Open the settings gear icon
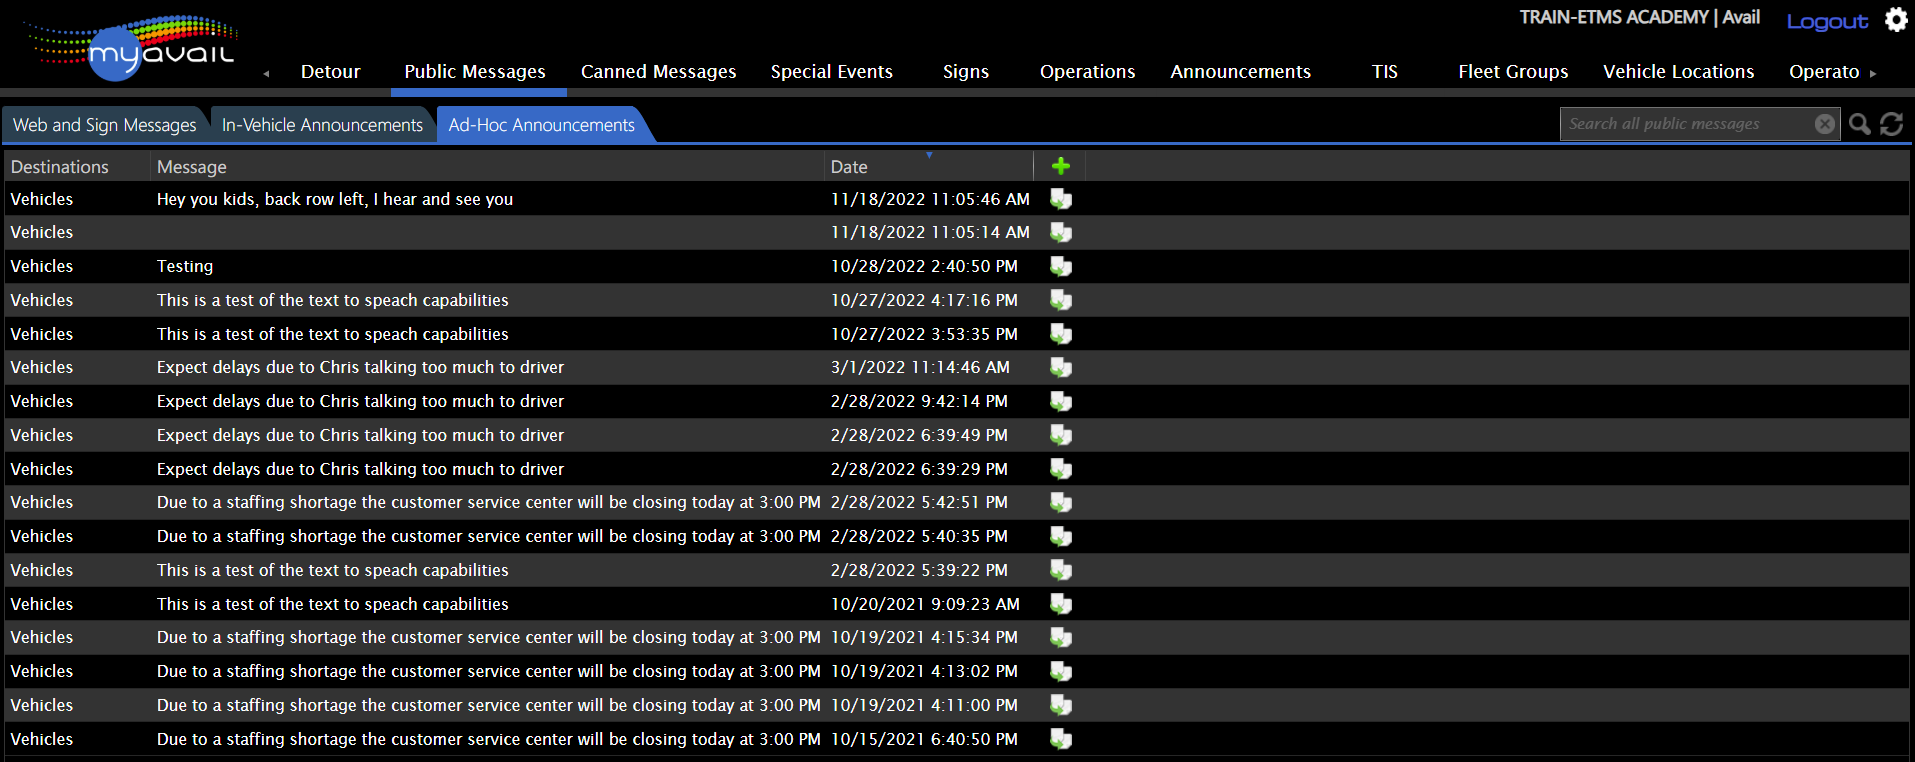The image size is (1915, 762). coord(1896,20)
